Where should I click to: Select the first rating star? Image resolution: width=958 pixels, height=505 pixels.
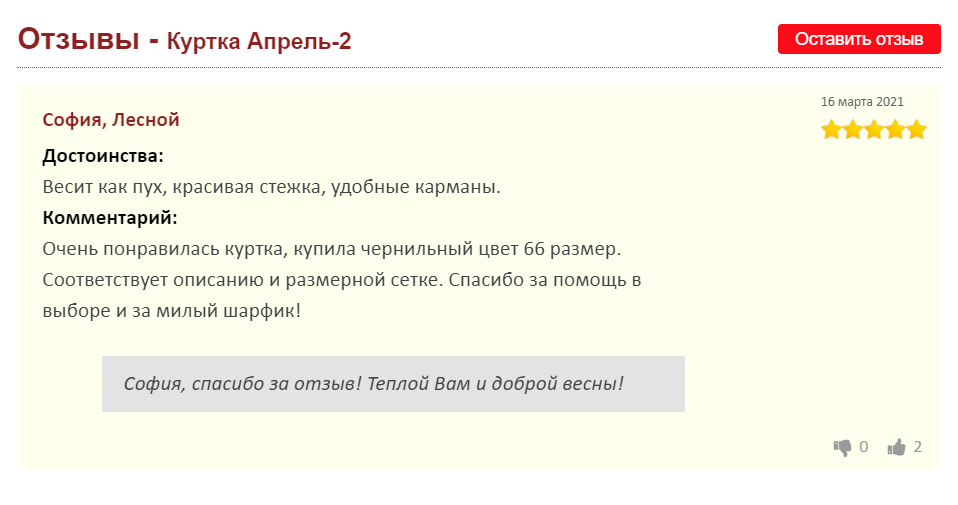(831, 130)
